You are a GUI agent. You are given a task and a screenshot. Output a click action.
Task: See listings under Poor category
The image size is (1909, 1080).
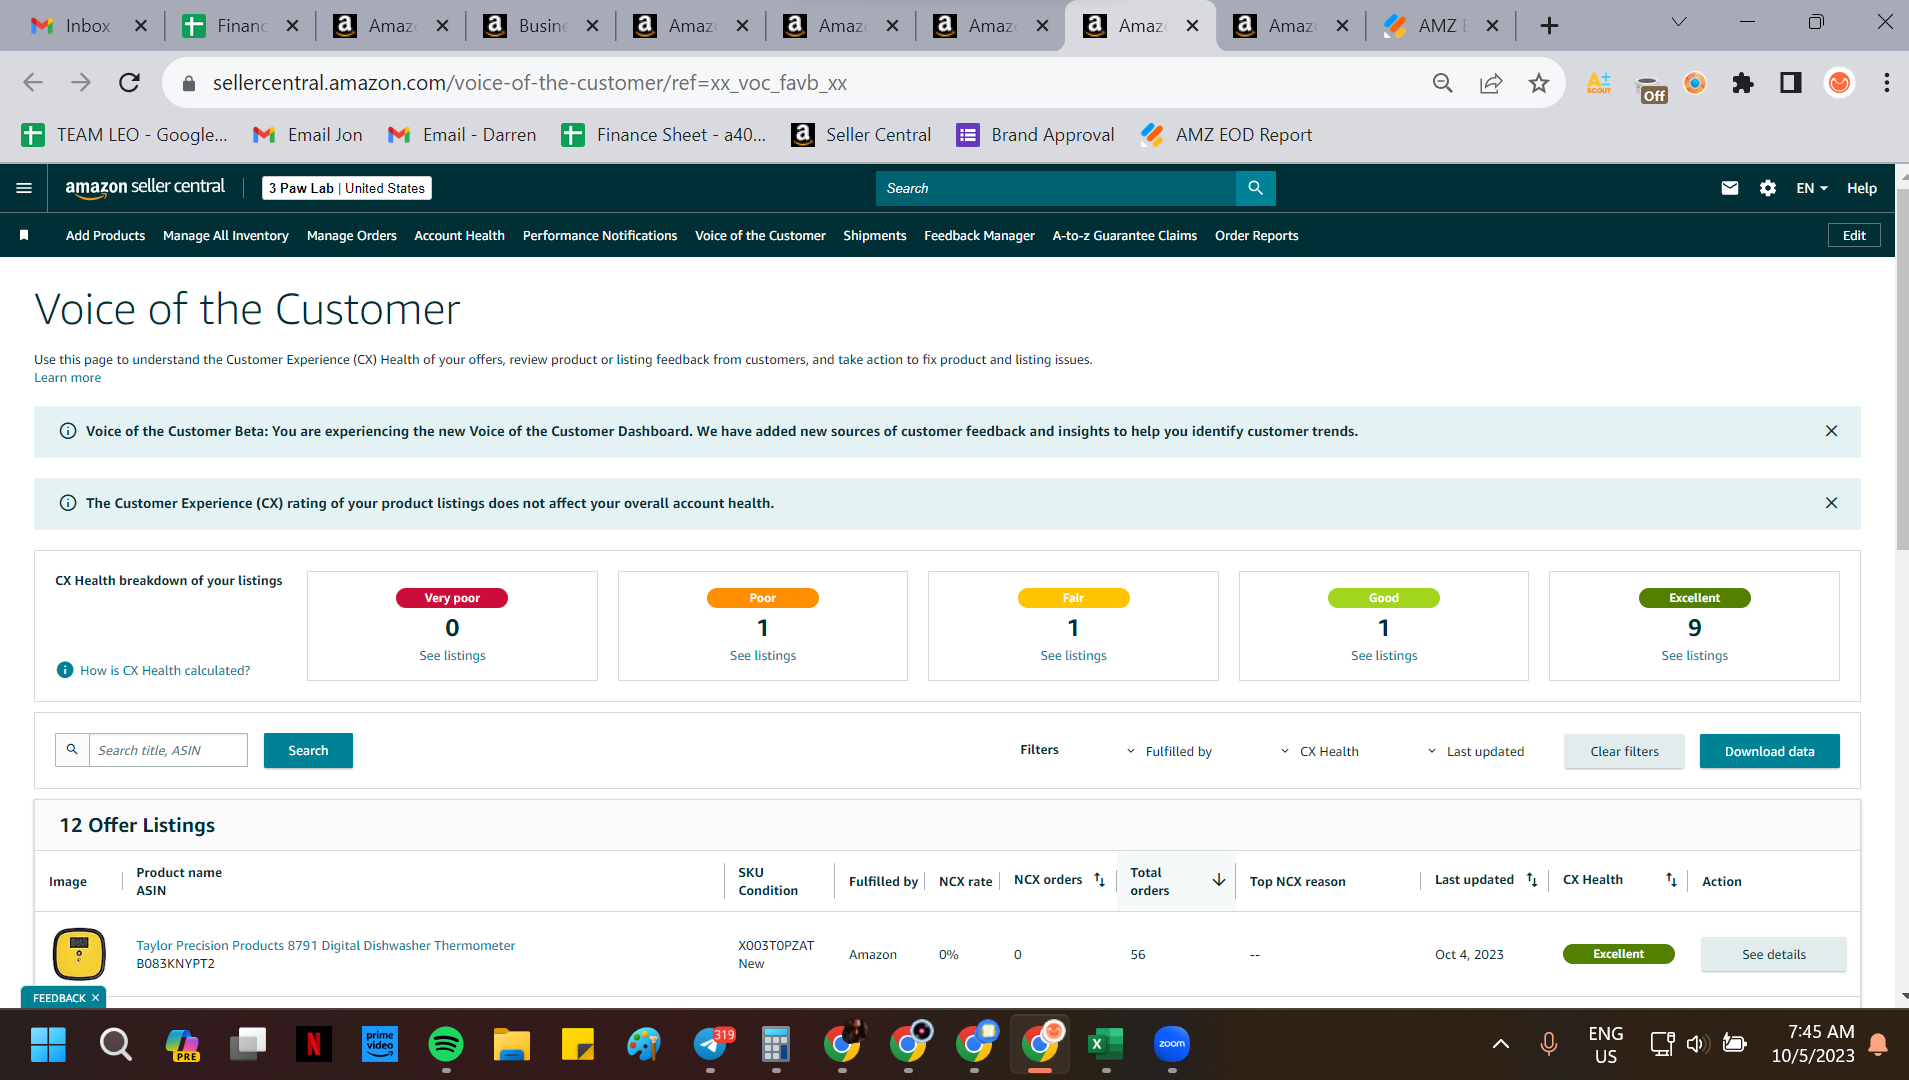pos(762,655)
